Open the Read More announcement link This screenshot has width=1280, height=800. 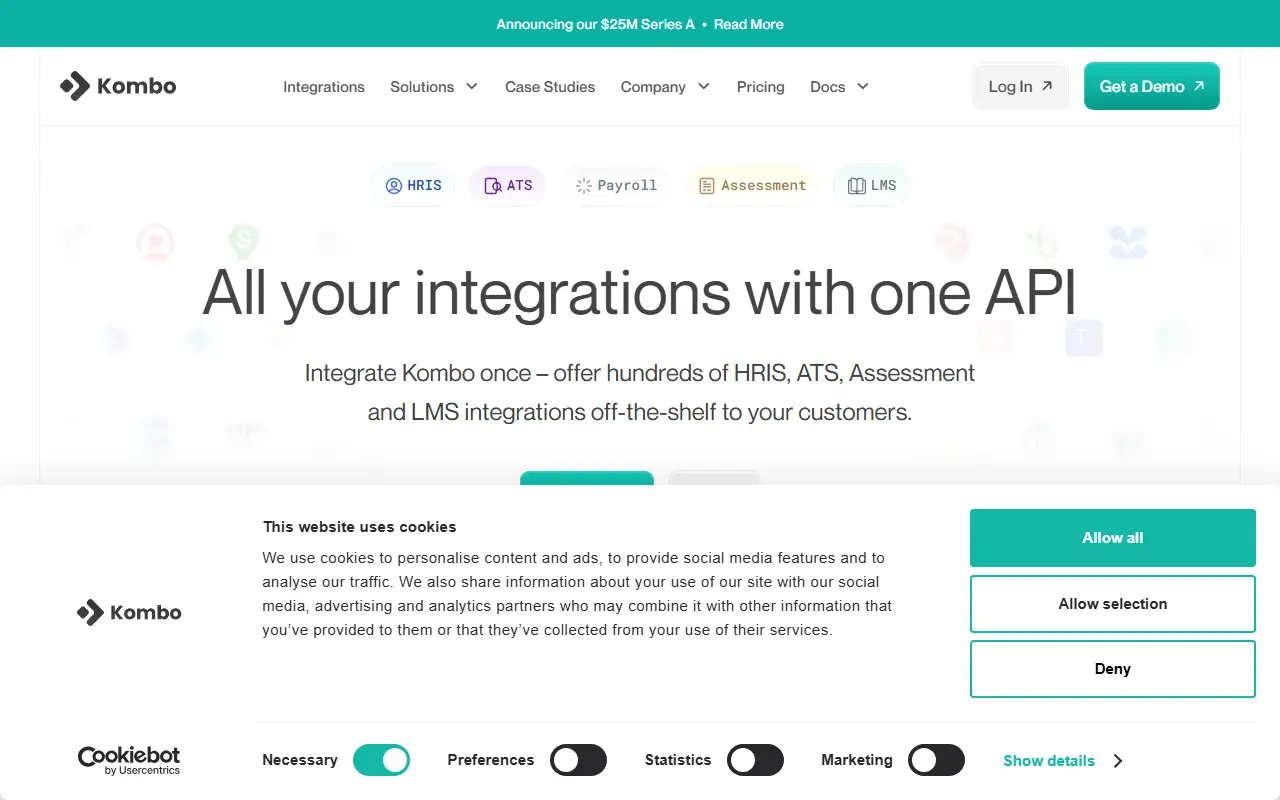click(x=749, y=24)
